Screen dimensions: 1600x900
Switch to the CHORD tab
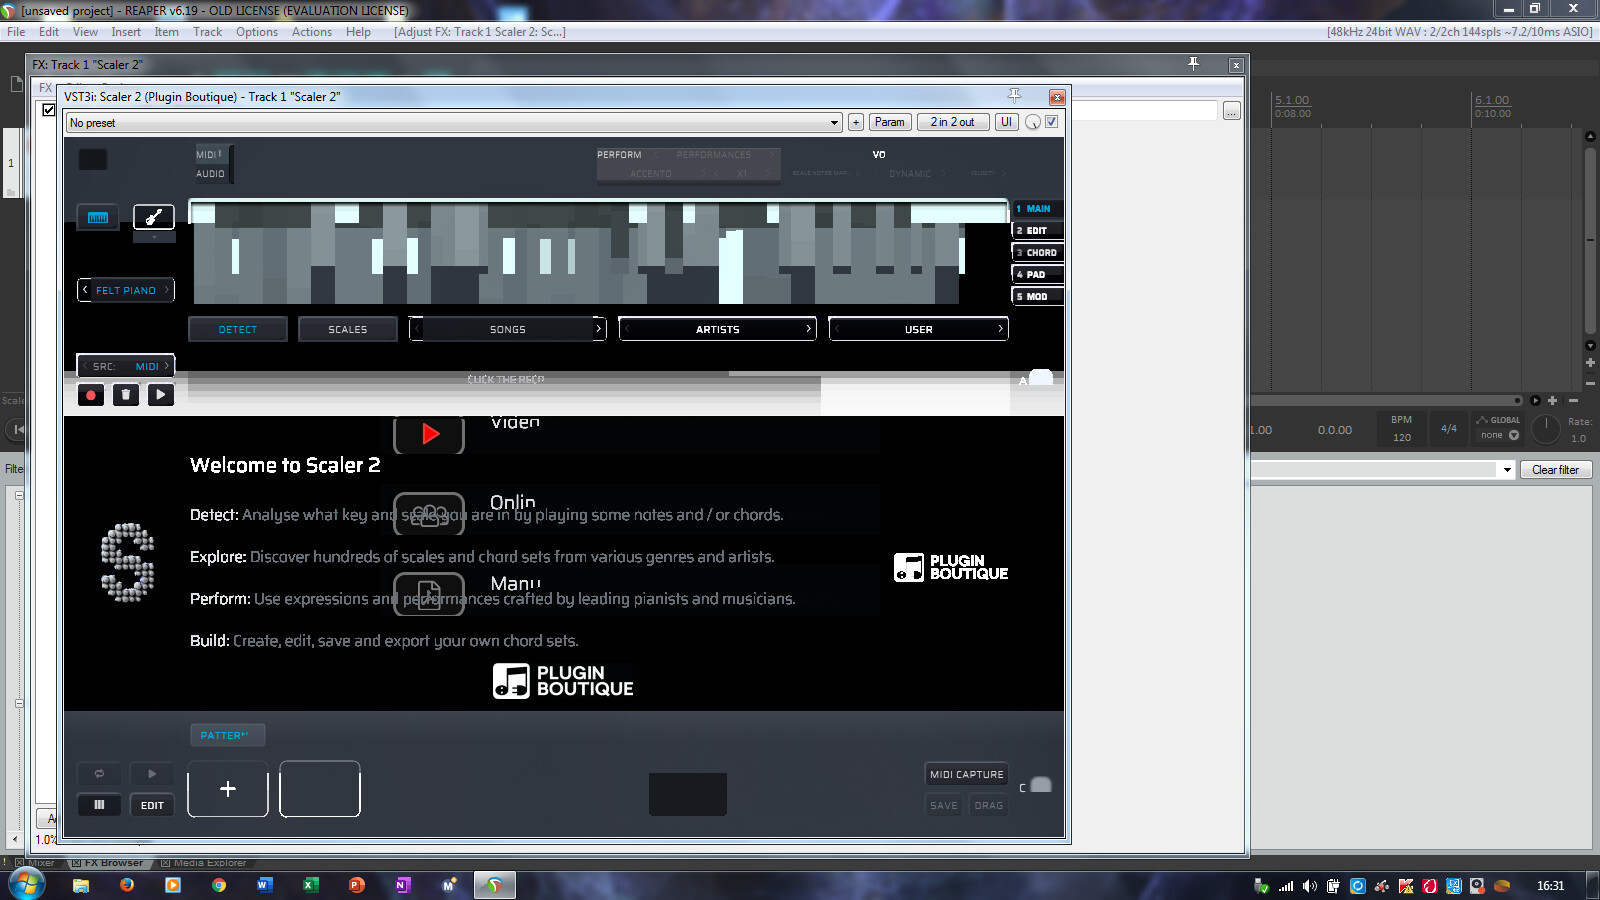click(x=1038, y=253)
